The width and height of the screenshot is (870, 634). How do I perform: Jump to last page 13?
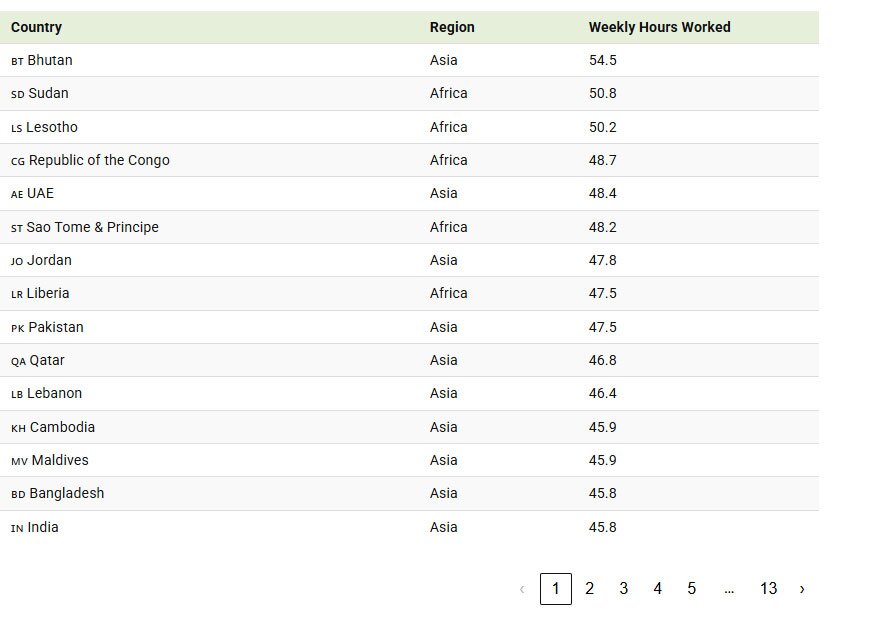tap(767, 589)
